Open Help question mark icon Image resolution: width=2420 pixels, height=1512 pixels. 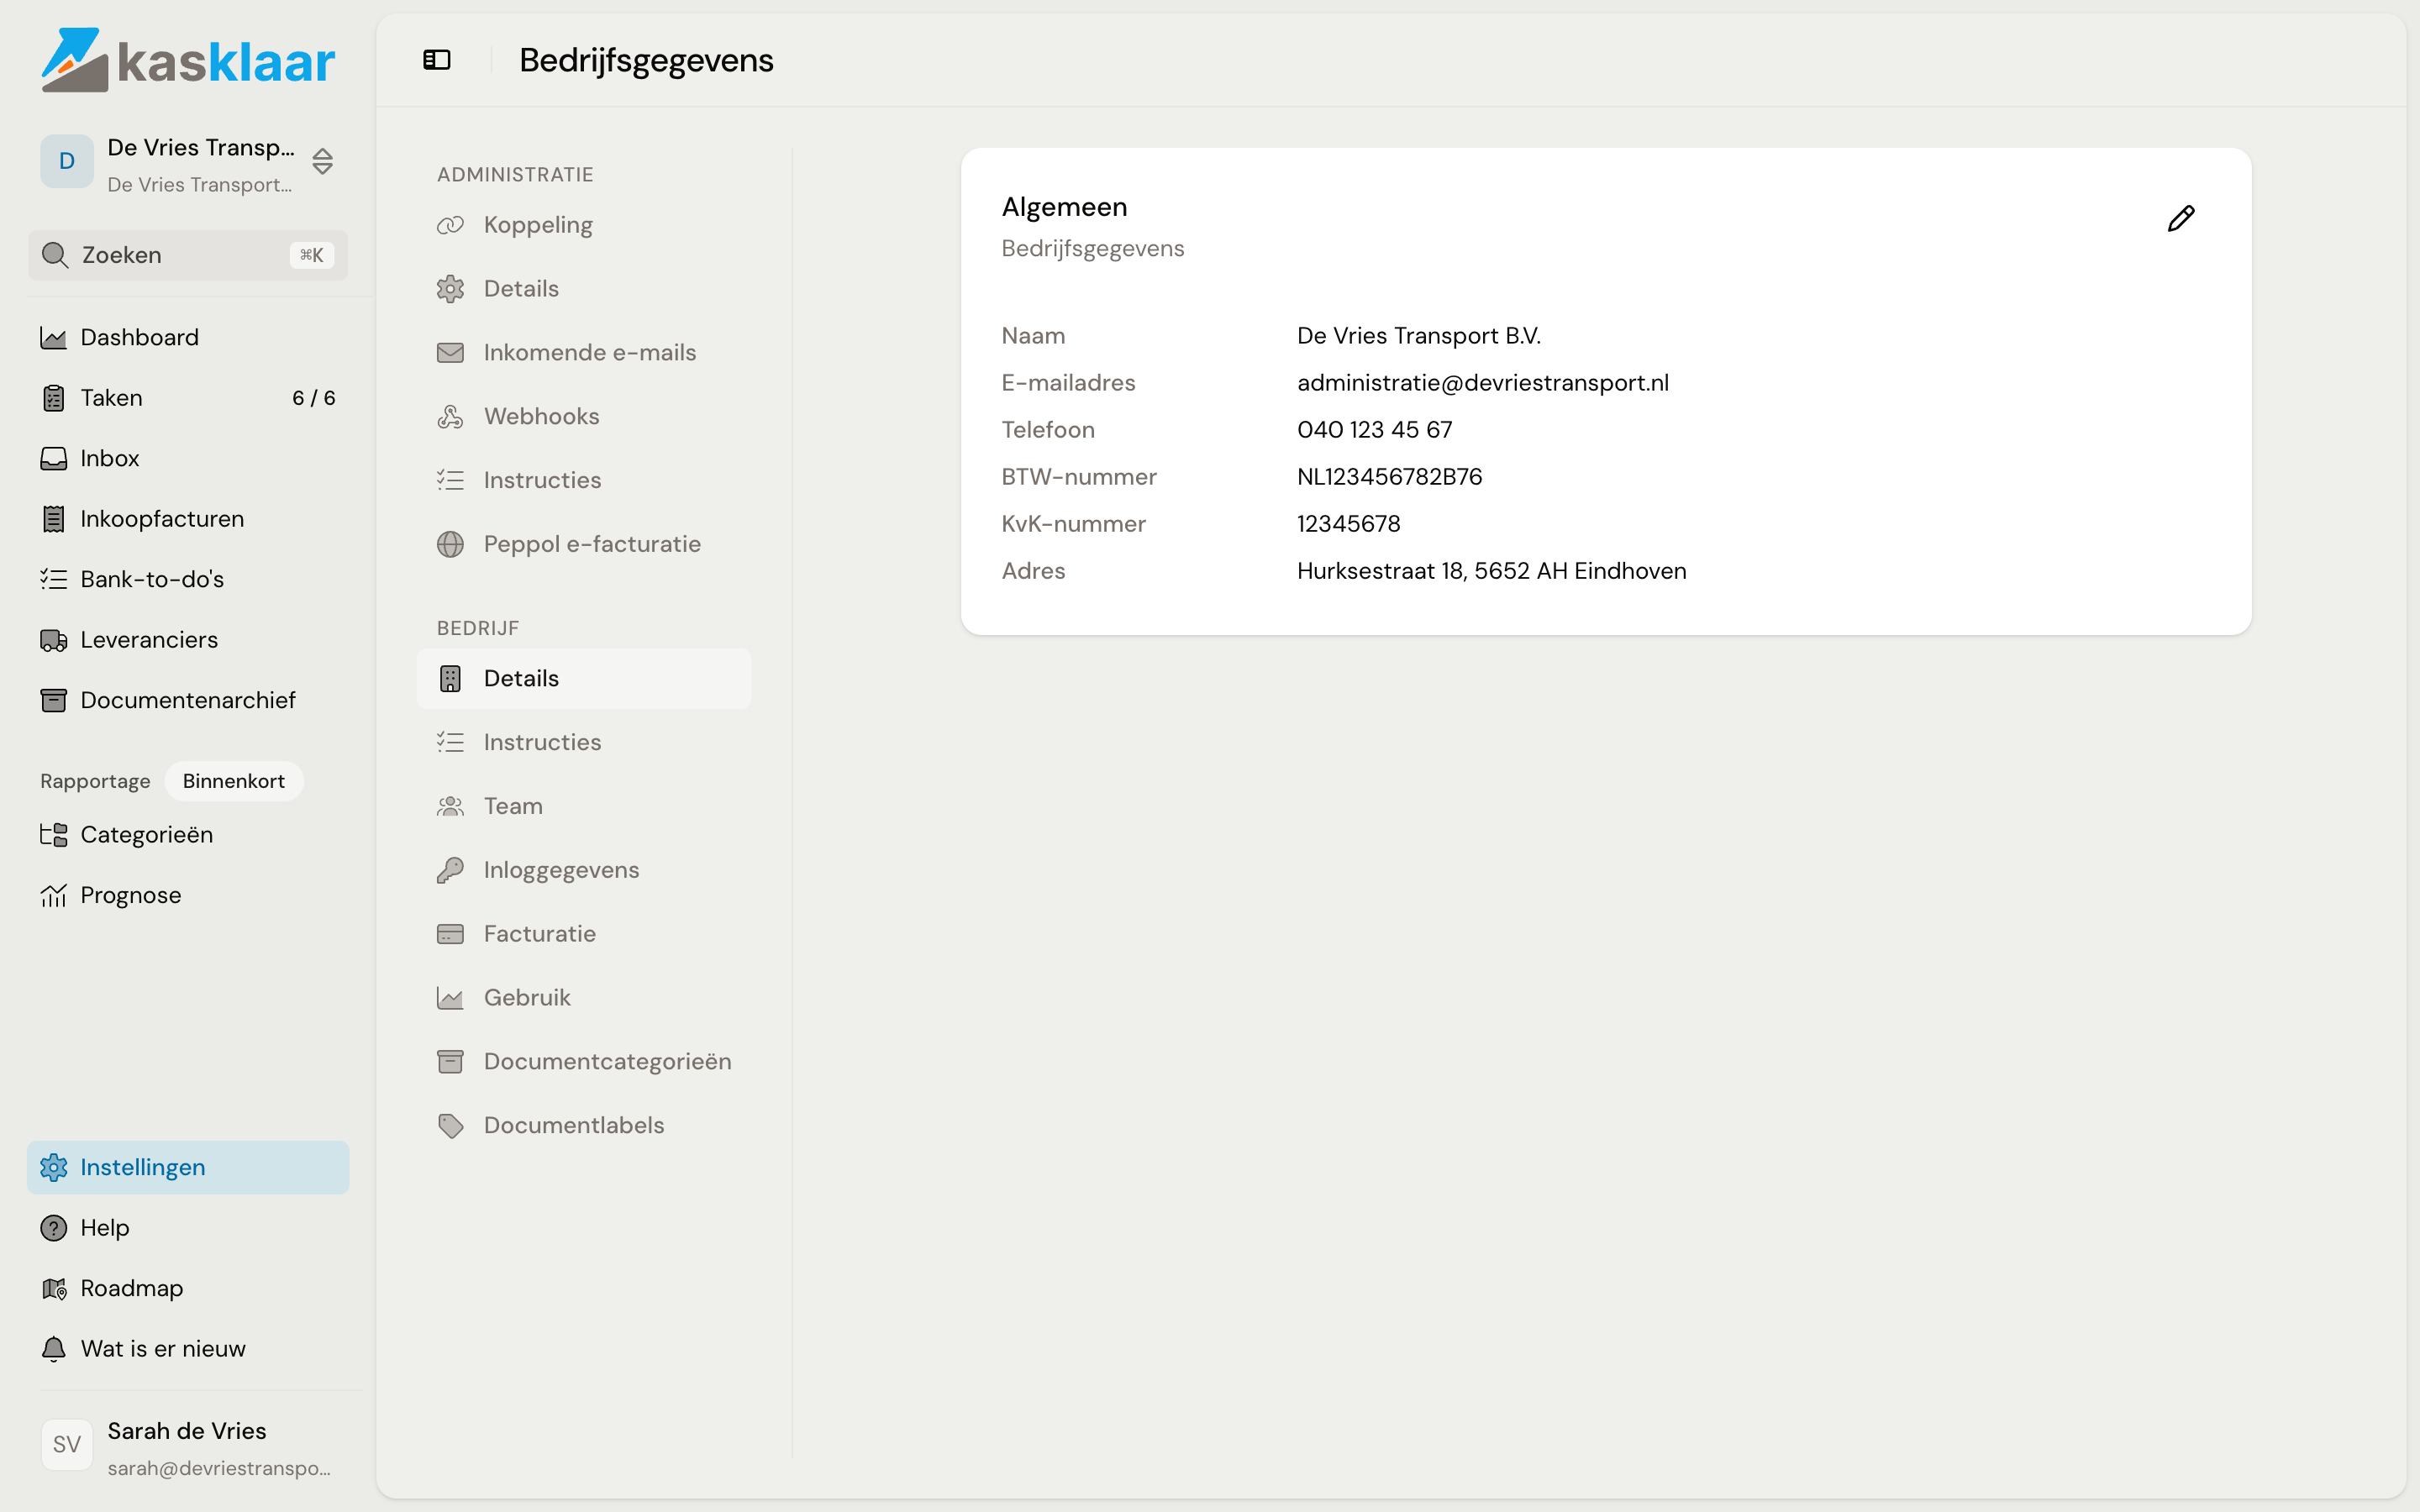(x=53, y=1228)
